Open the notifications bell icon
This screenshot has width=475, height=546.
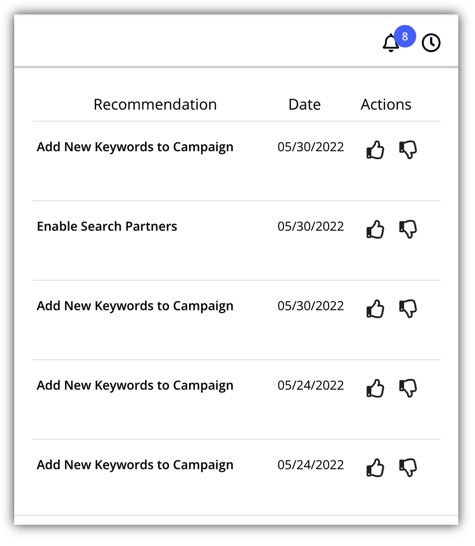pyautogui.click(x=390, y=43)
